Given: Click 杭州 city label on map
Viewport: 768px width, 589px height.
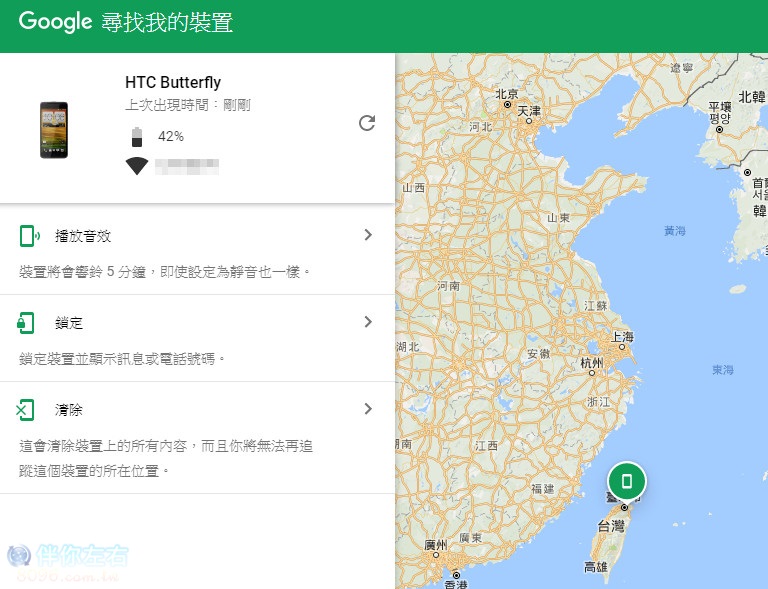Looking at the screenshot, I should click(x=592, y=363).
